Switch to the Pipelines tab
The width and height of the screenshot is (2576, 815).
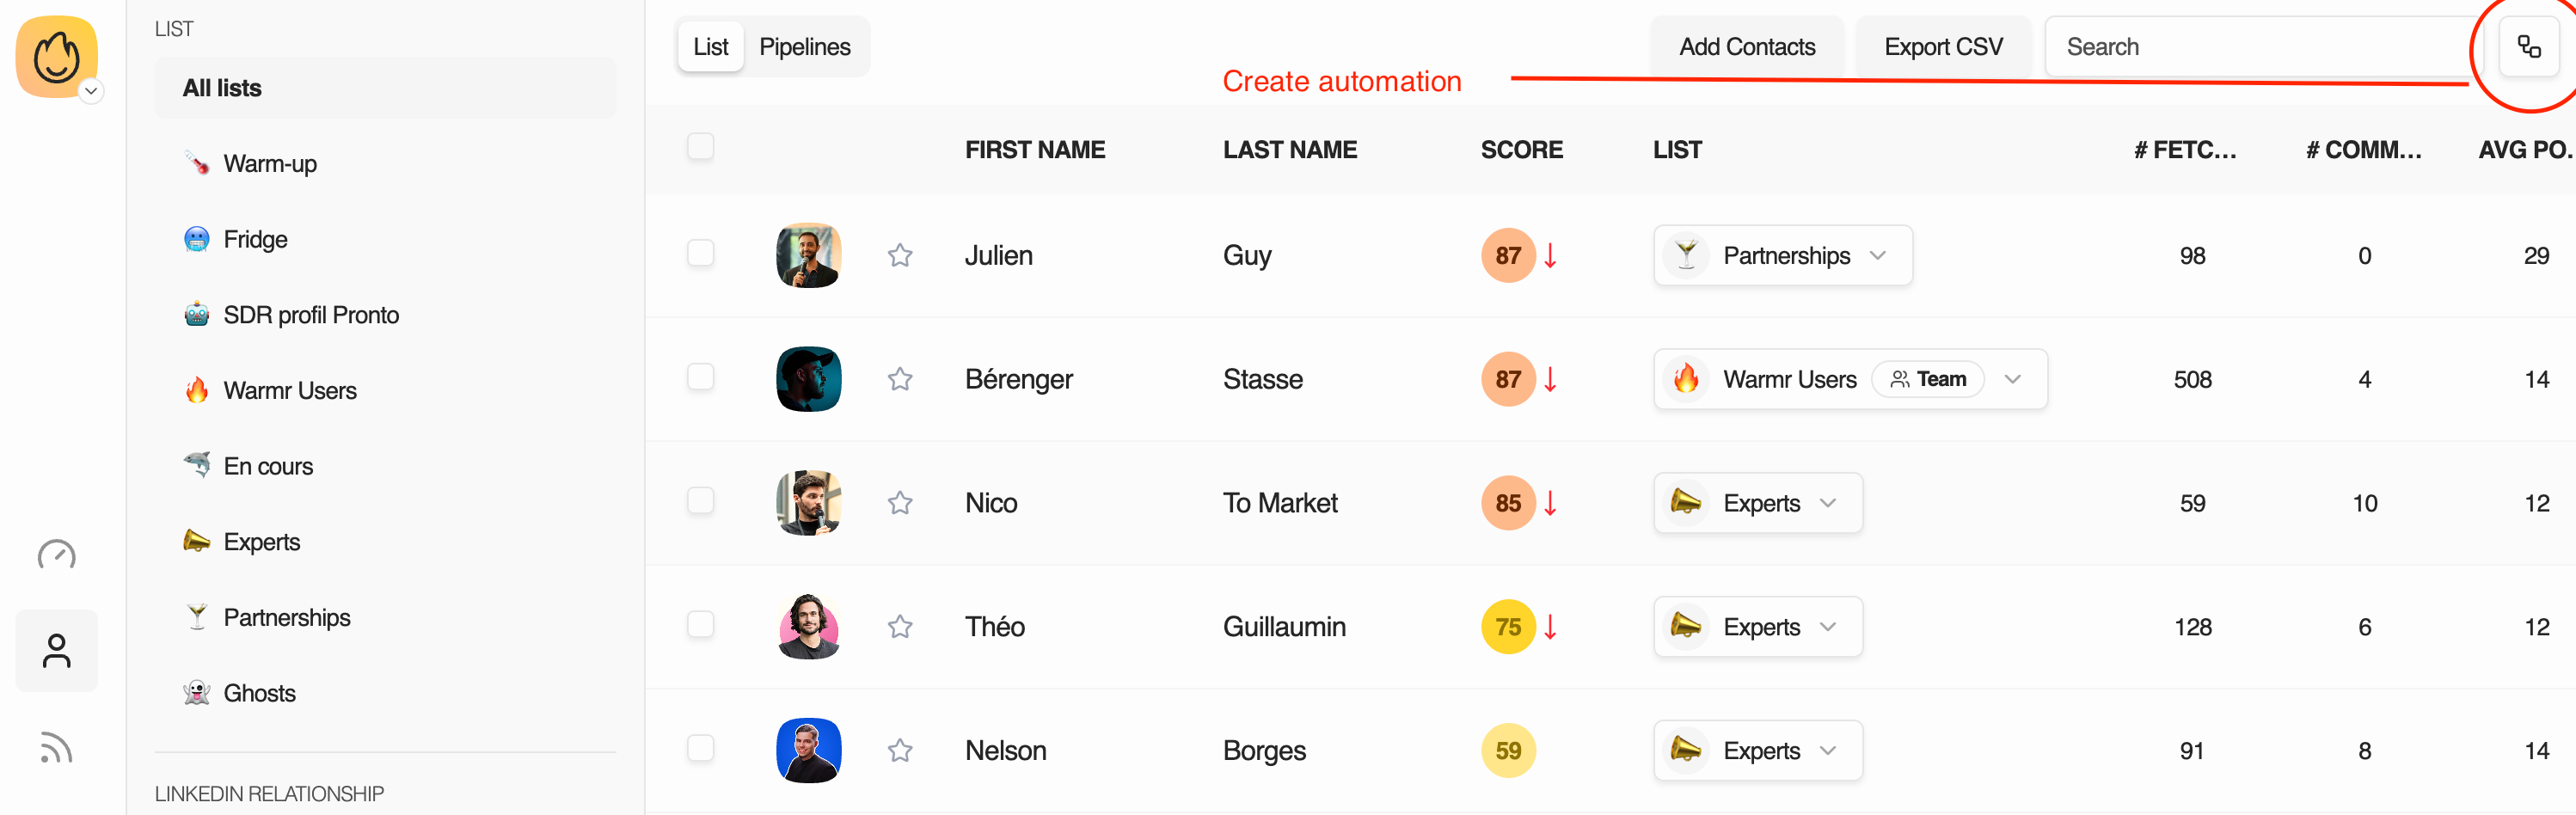tap(805, 47)
